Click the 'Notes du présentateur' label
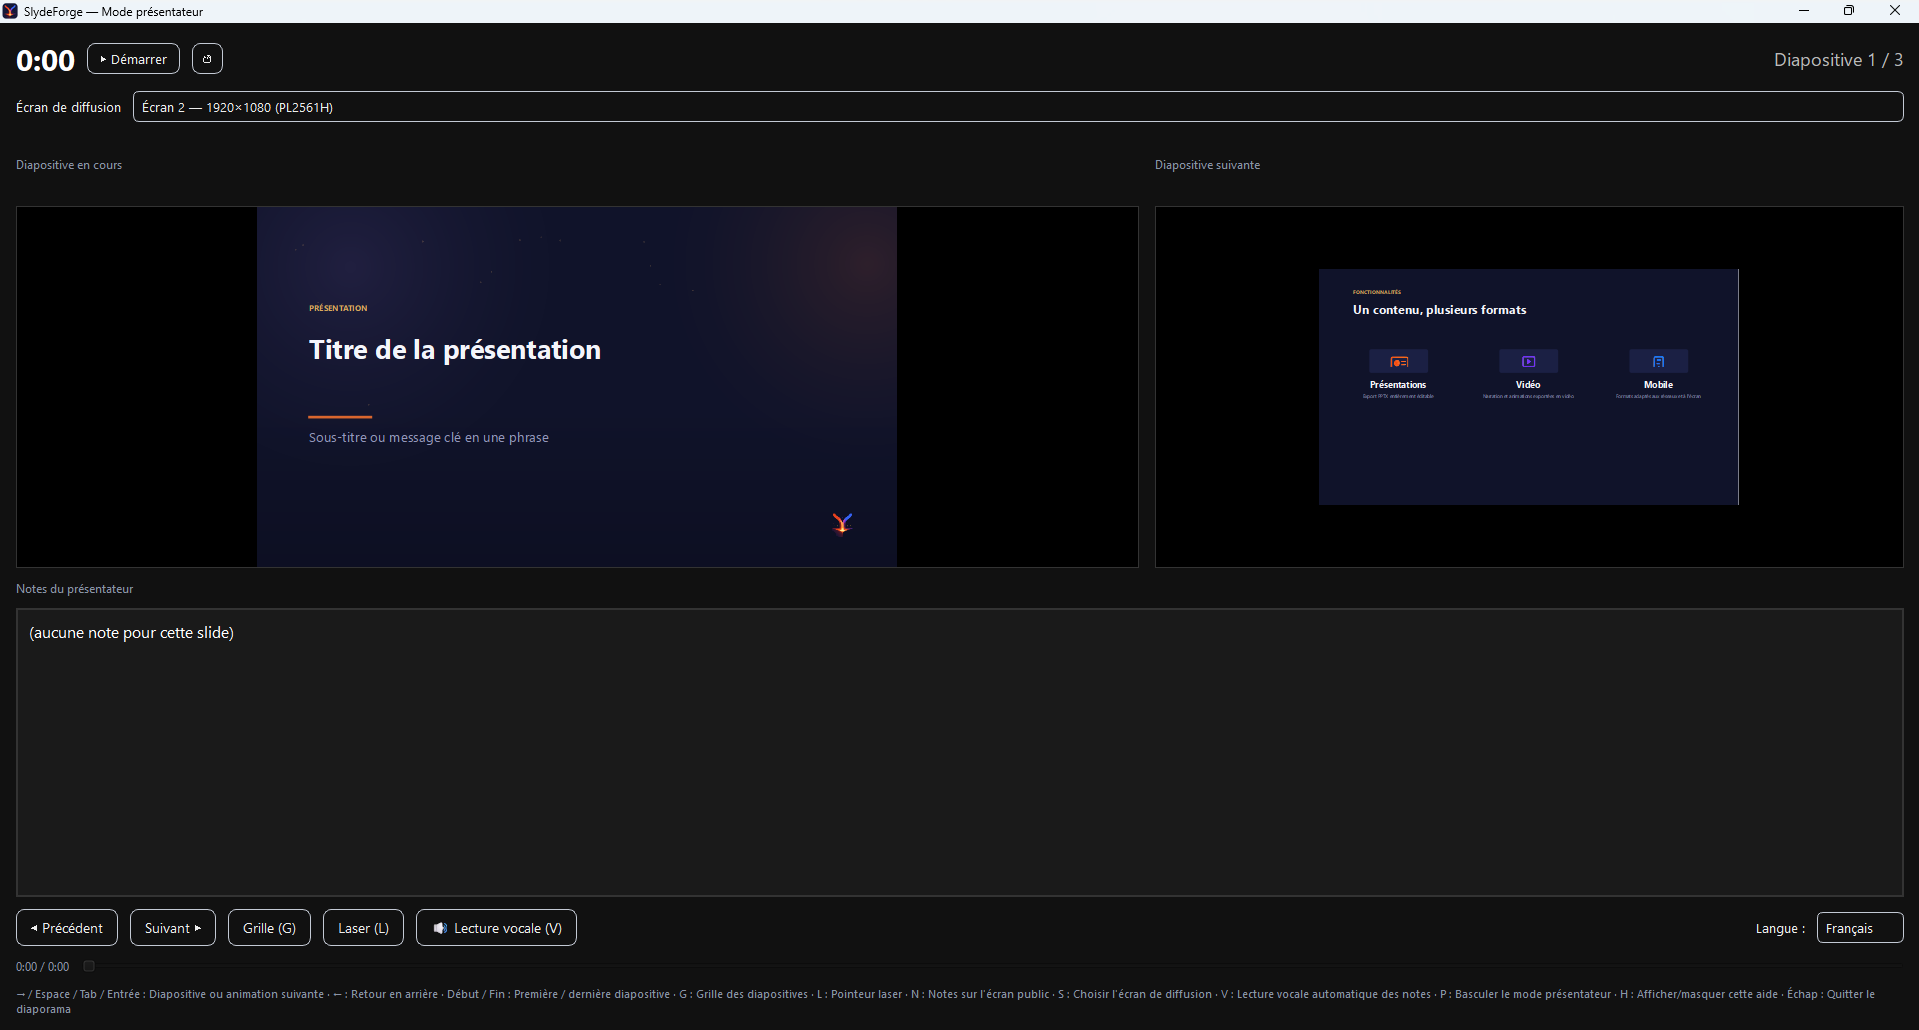This screenshot has height=1030, width=1919. [x=74, y=589]
